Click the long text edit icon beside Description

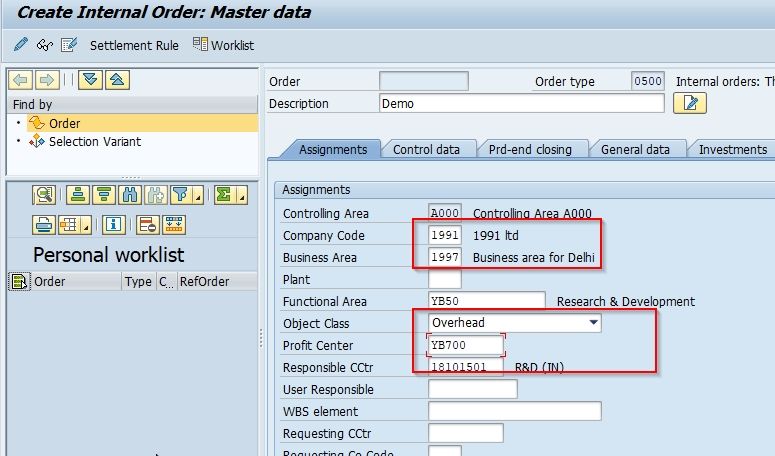pos(690,103)
